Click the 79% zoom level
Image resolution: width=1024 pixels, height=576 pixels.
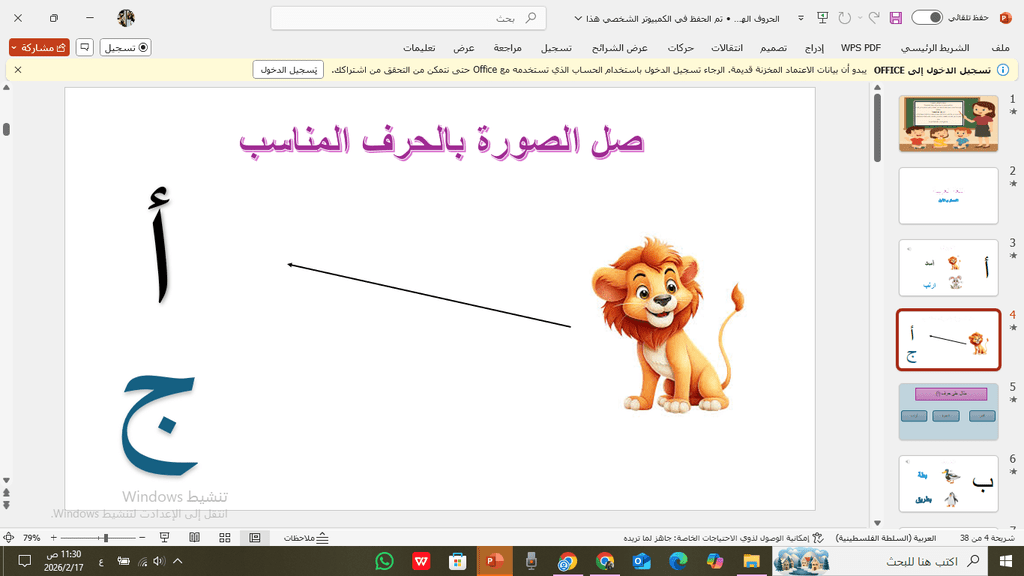[31, 538]
